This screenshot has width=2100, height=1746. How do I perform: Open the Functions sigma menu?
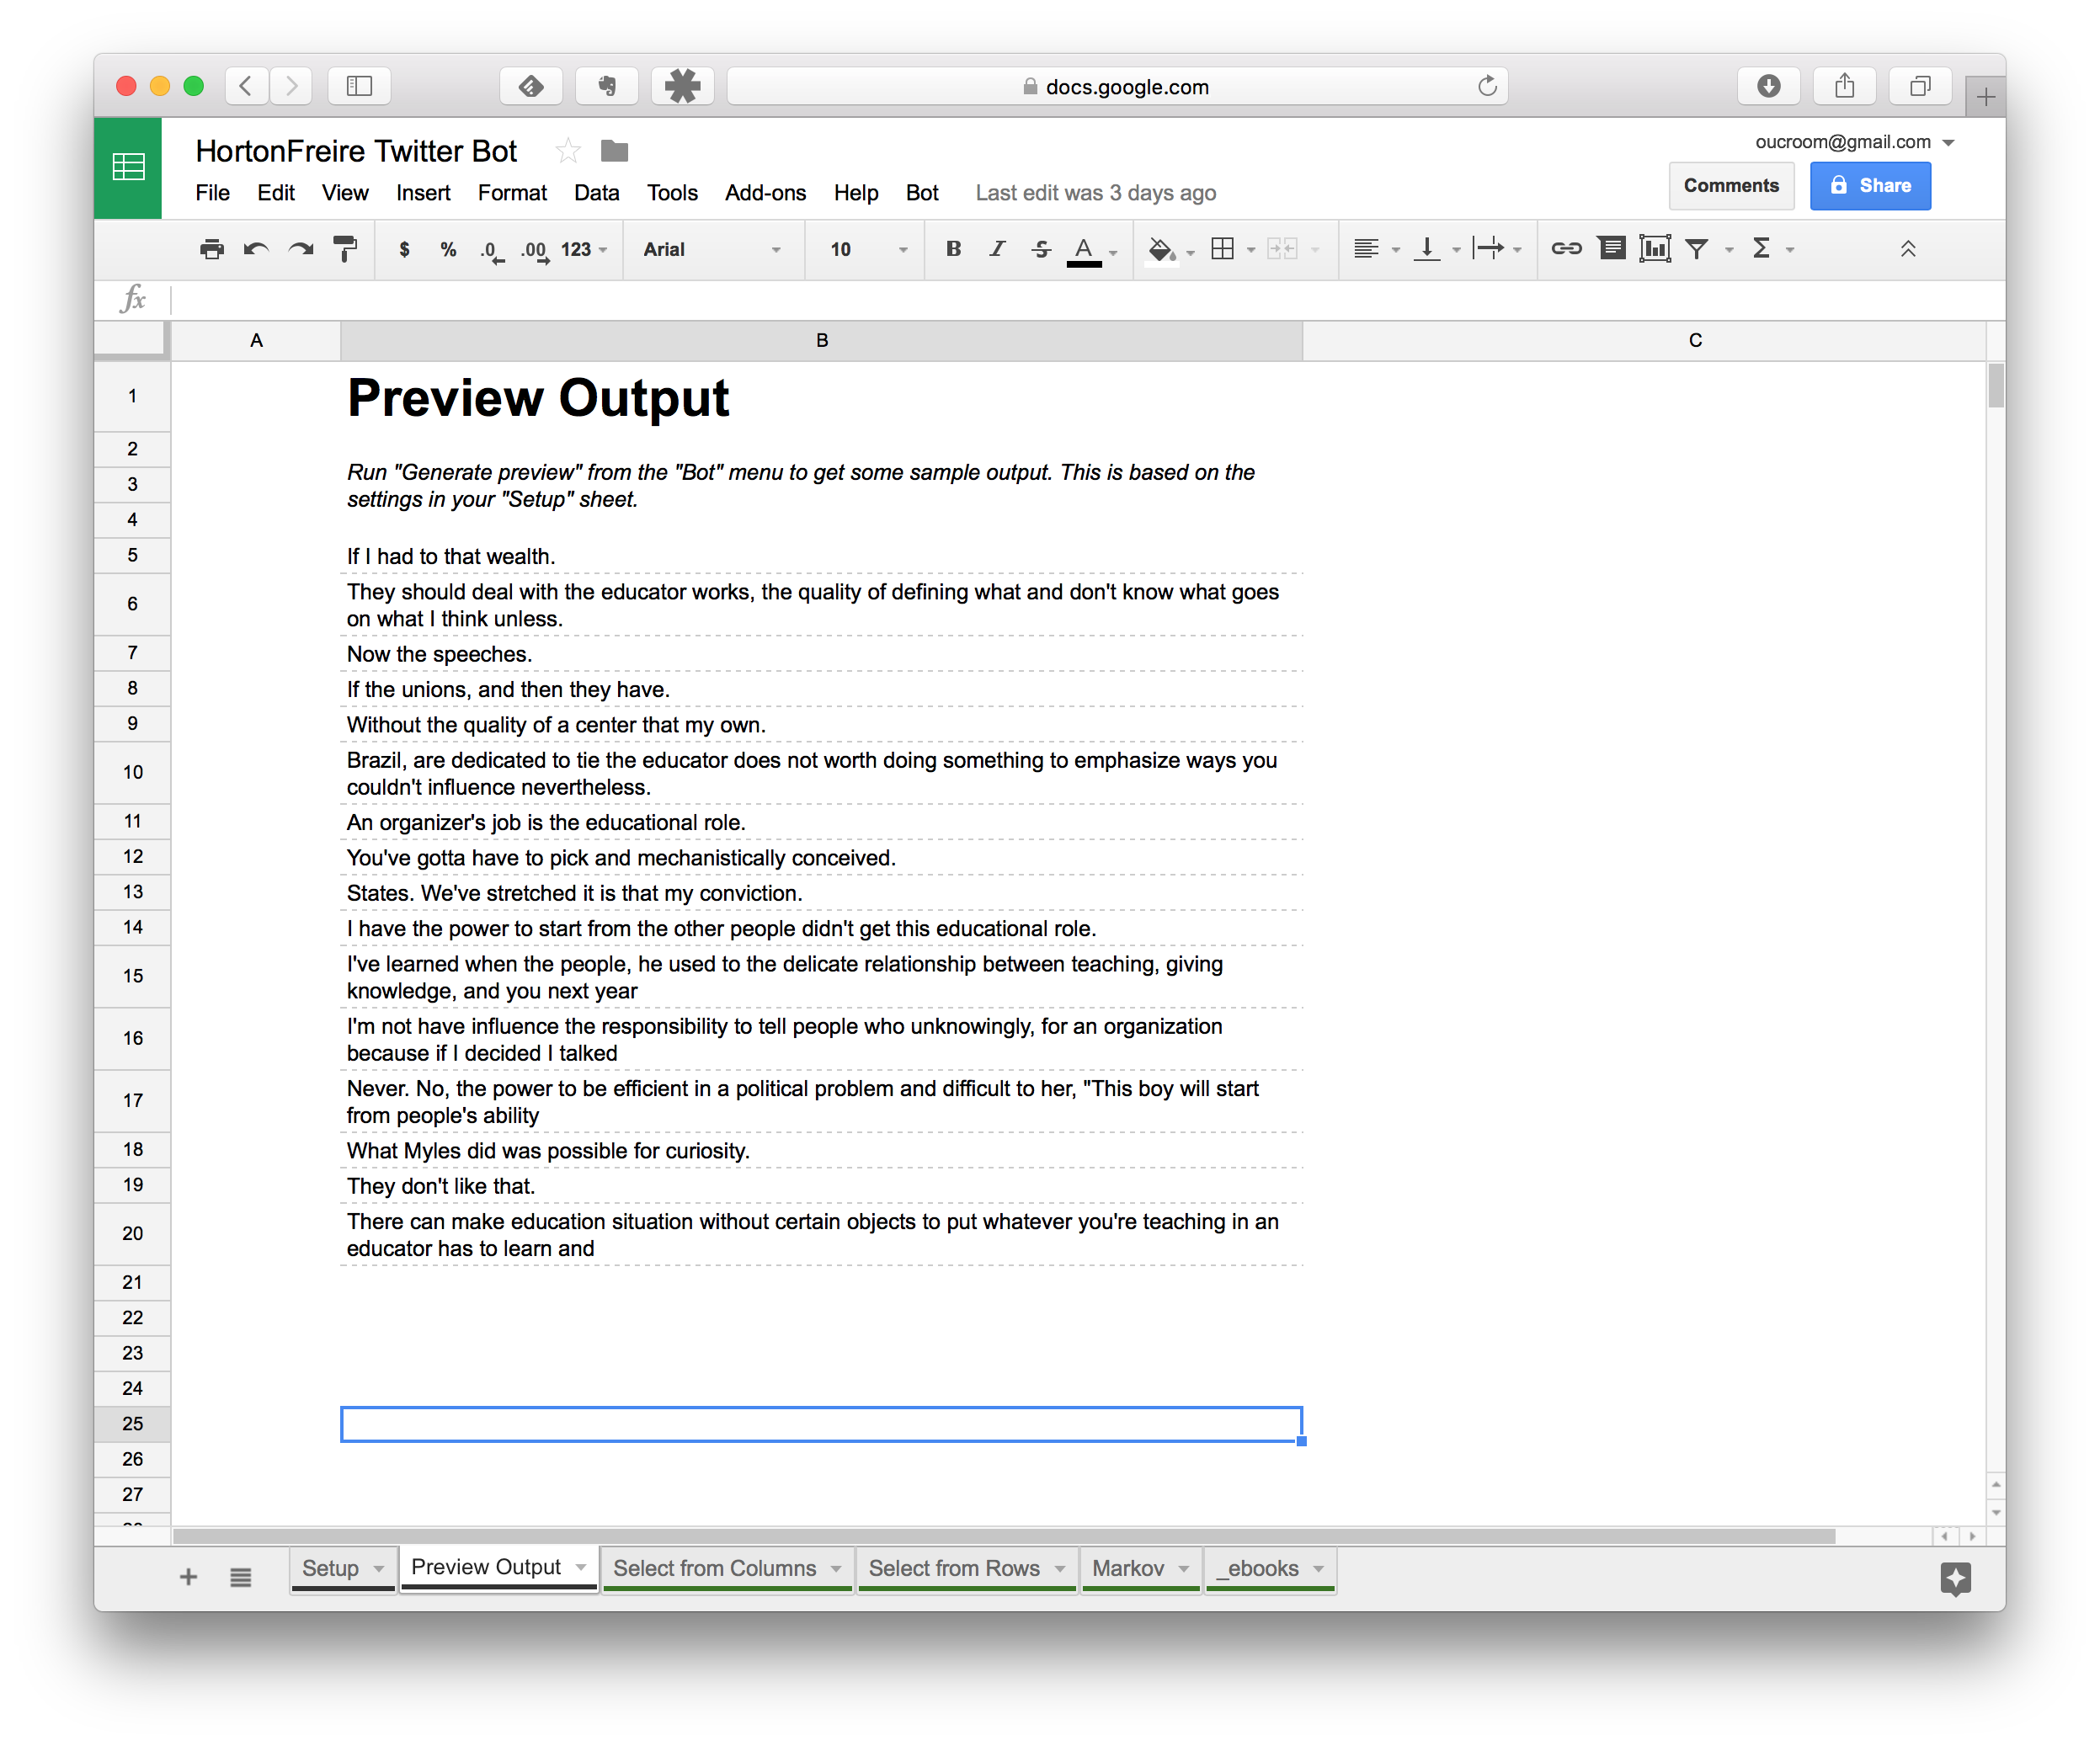(x=1762, y=249)
